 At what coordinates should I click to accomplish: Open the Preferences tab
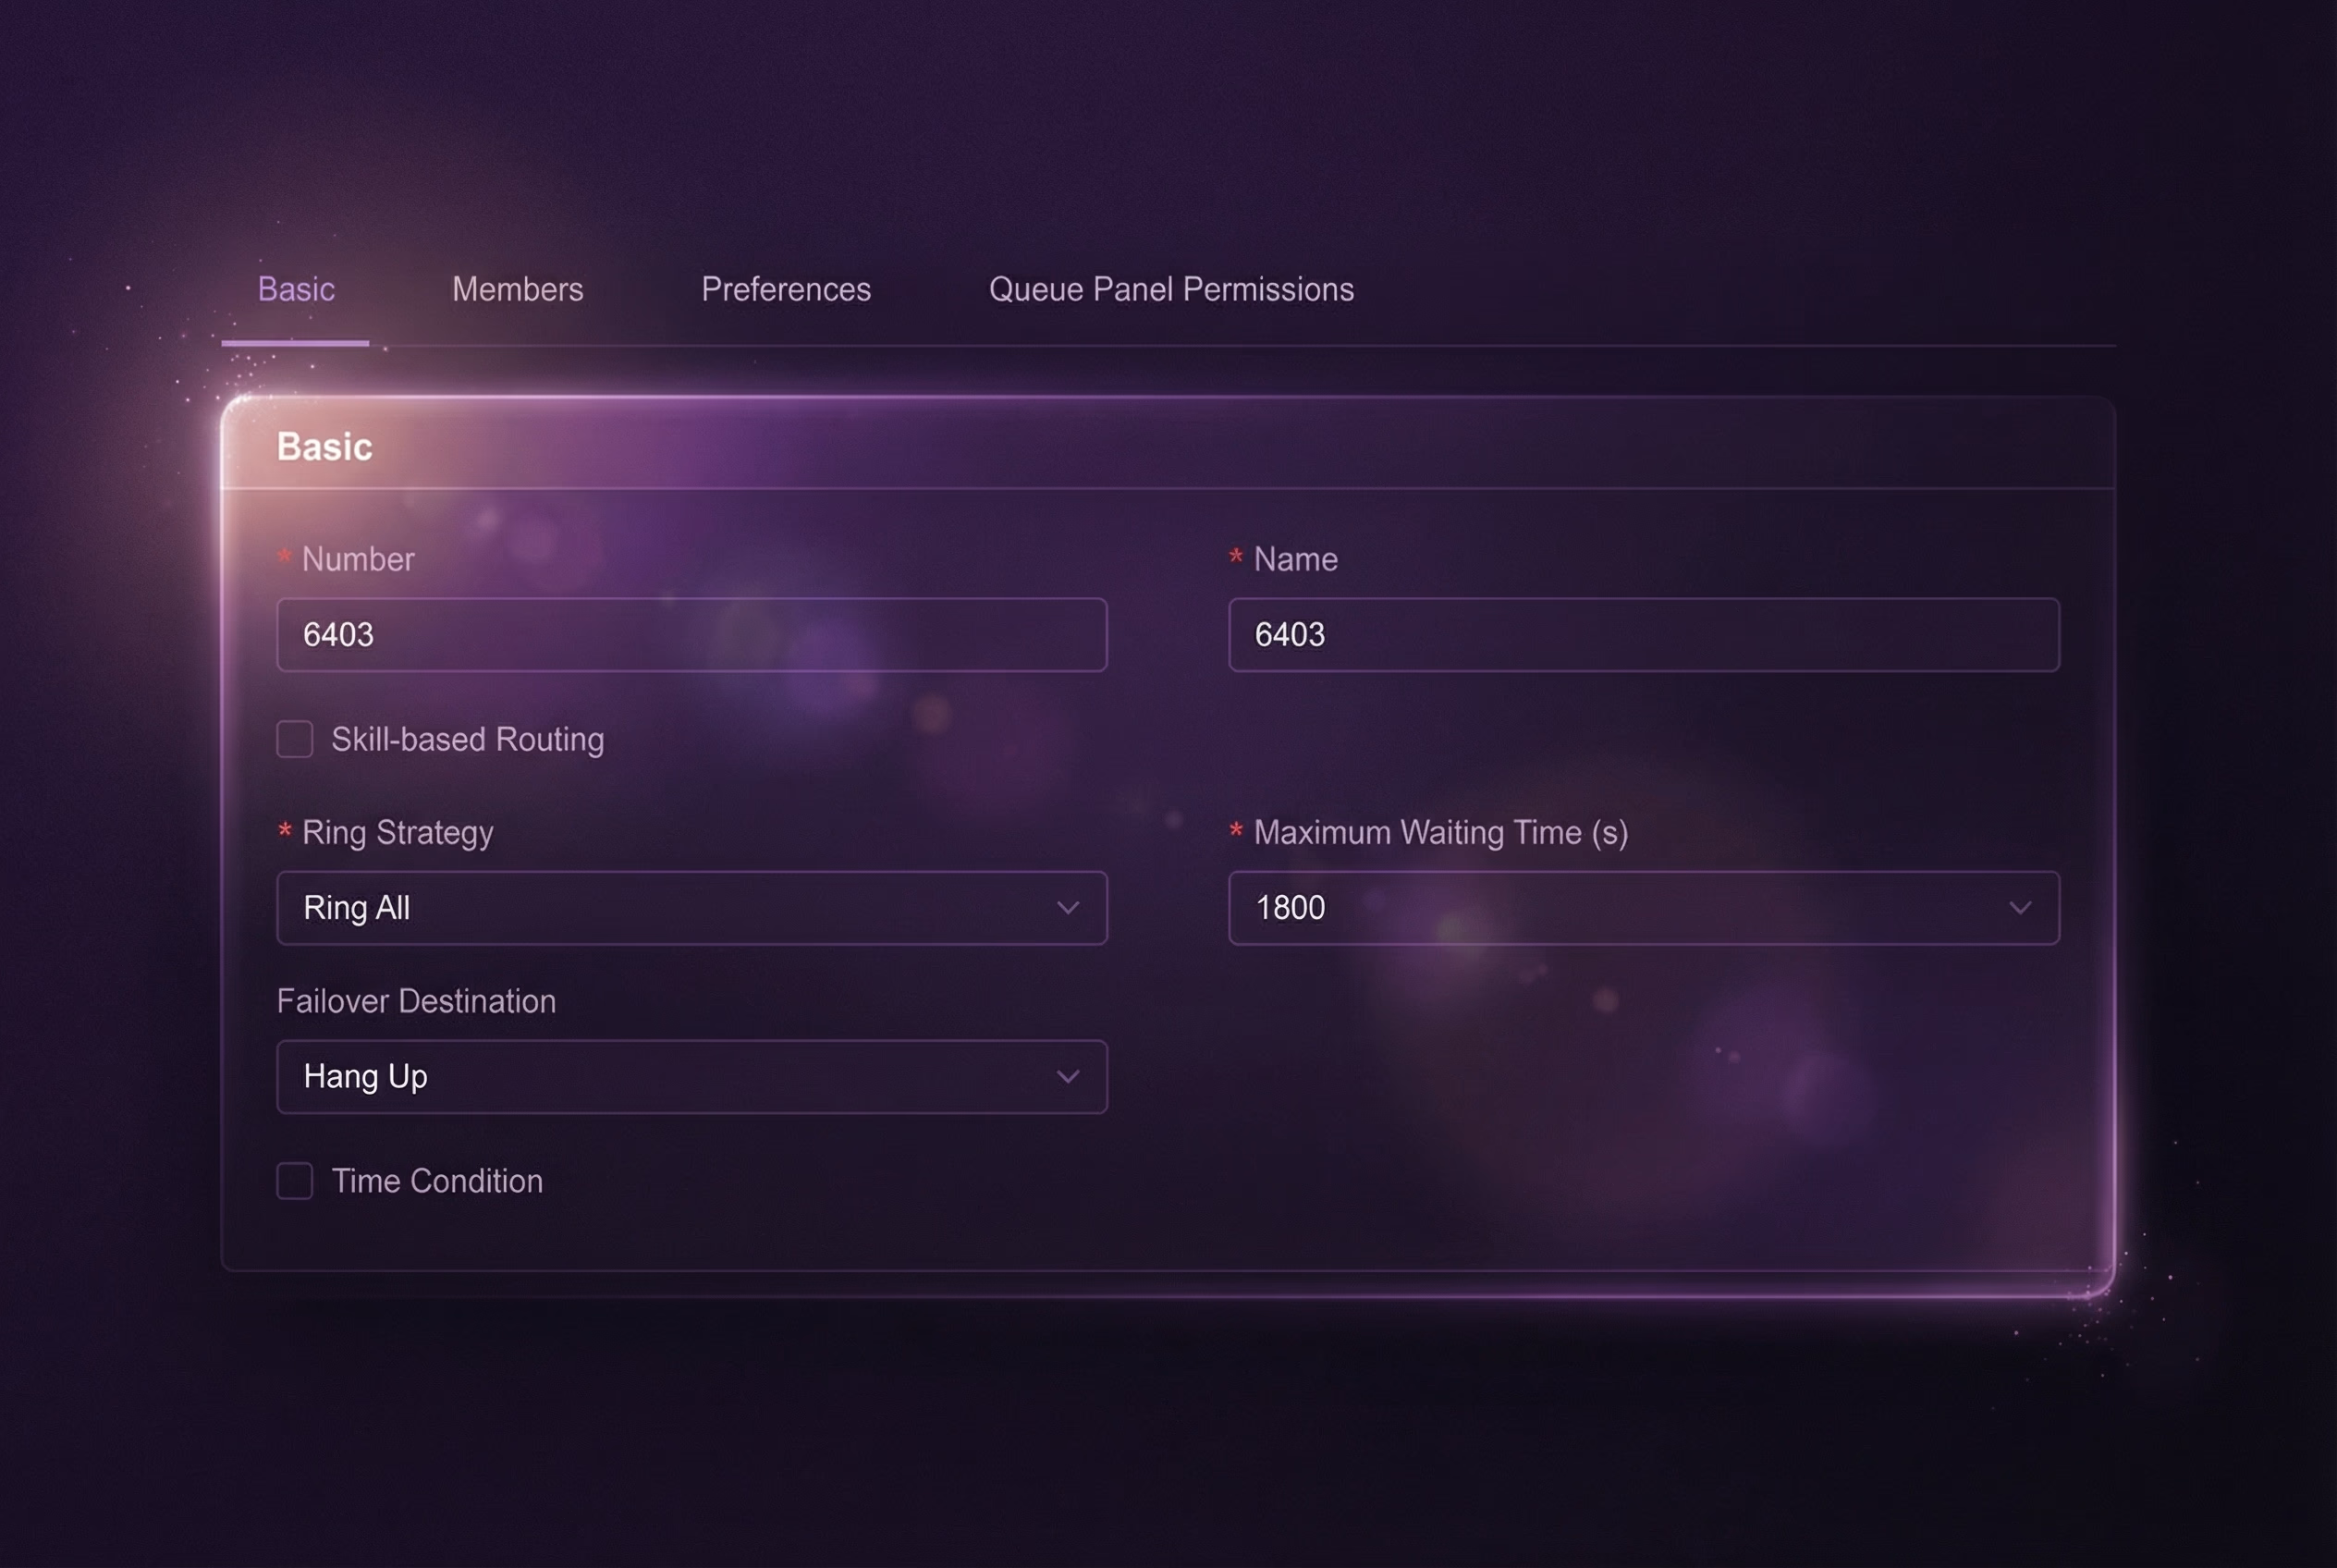(x=786, y=290)
